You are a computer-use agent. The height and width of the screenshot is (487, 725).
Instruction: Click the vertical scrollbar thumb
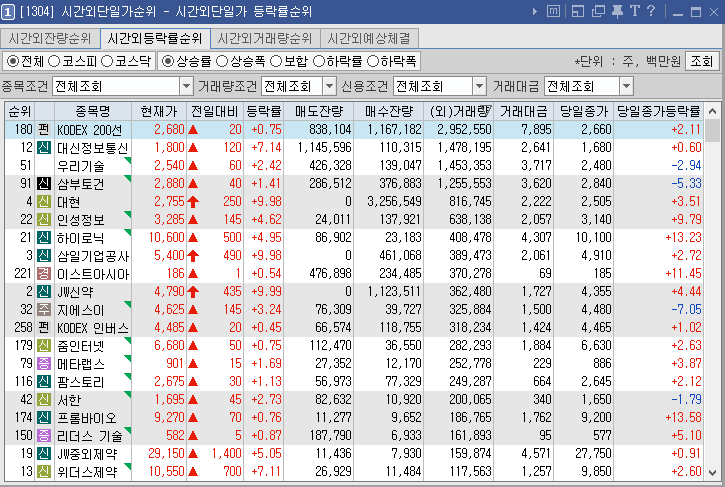[x=713, y=130]
